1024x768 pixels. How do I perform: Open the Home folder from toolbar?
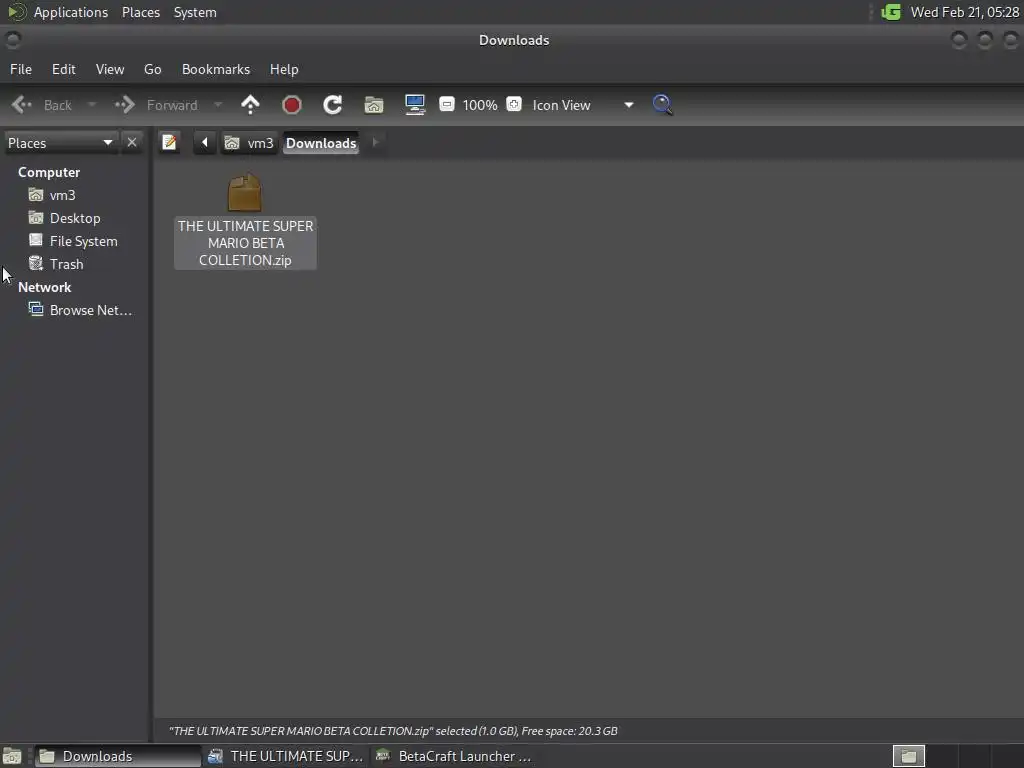pos(374,104)
